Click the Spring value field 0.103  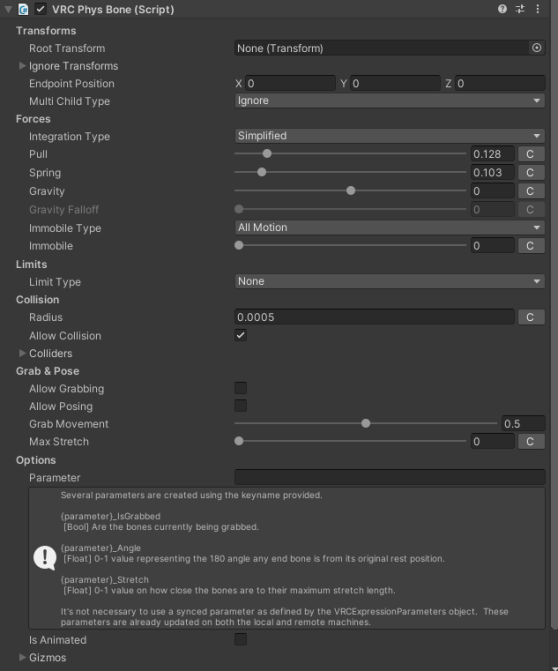(x=493, y=172)
